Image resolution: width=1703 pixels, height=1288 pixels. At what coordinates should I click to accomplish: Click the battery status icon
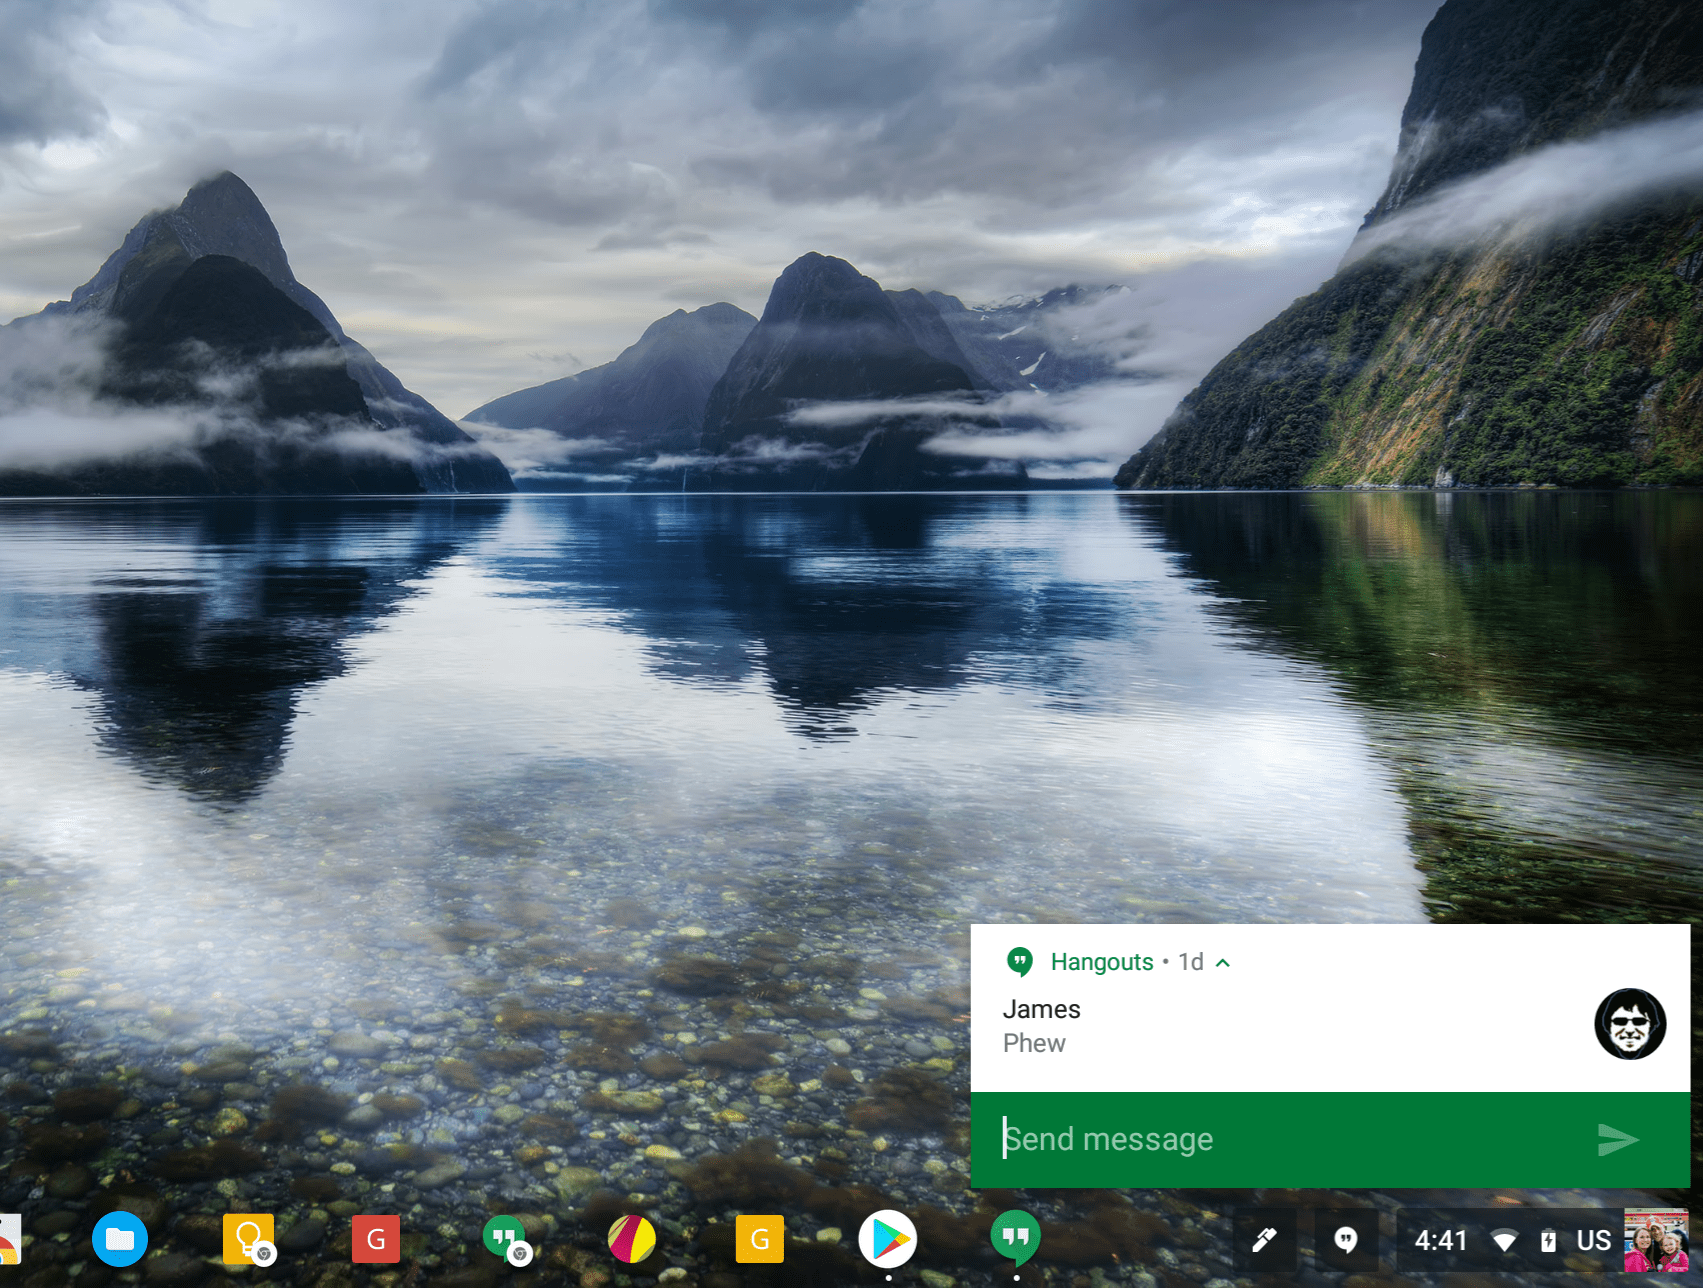click(x=1548, y=1240)
